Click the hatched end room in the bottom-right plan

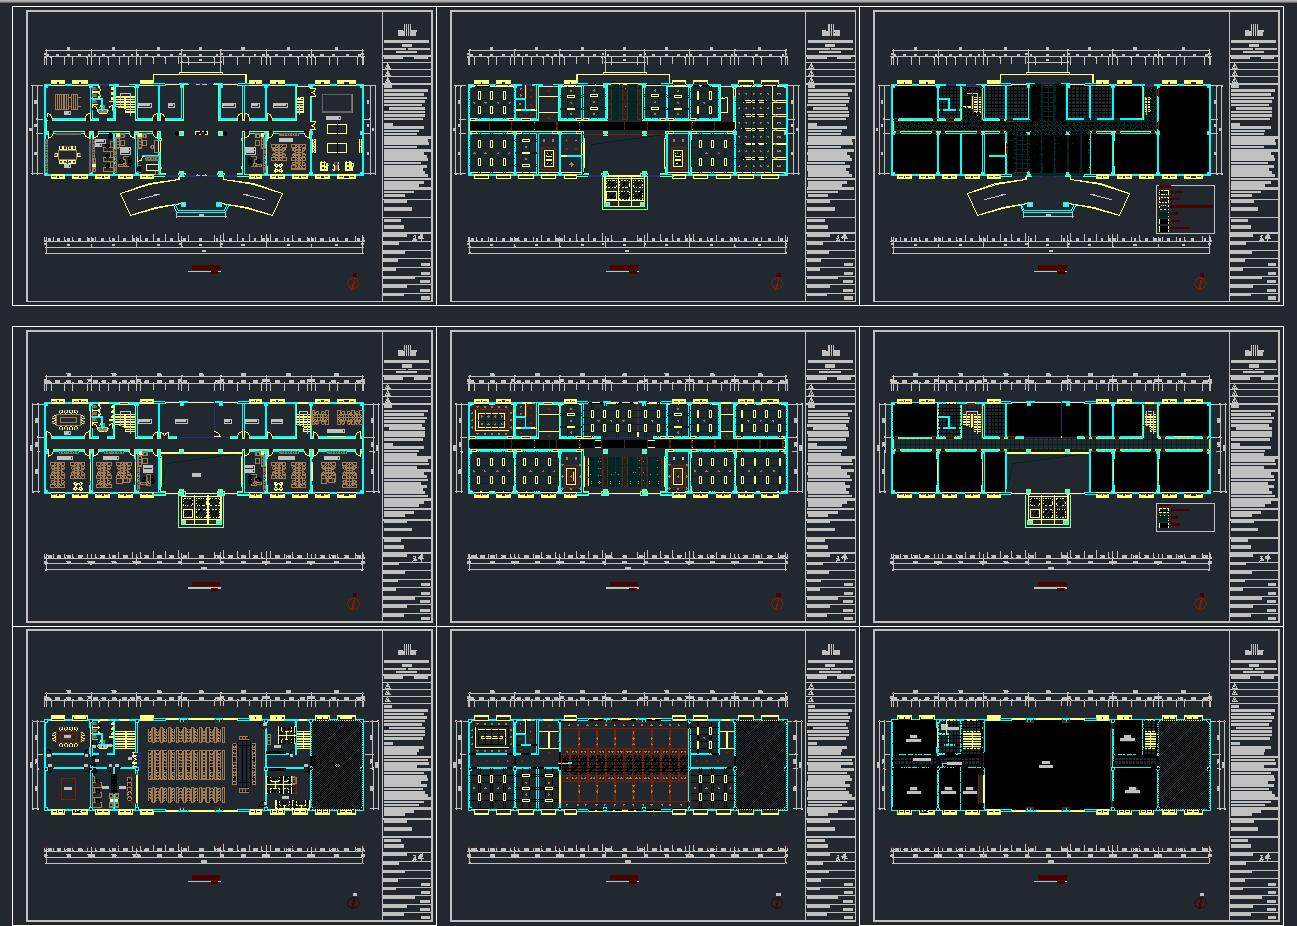[1184, 765]
